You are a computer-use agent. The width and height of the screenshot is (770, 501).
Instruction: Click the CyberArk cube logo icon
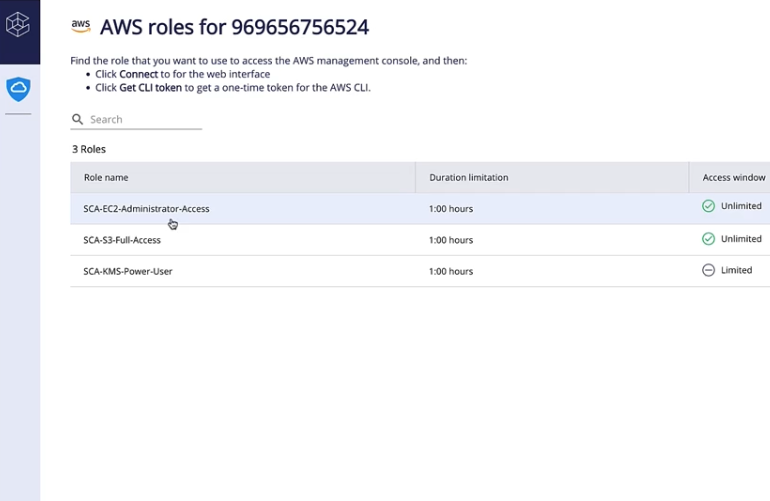18,24
